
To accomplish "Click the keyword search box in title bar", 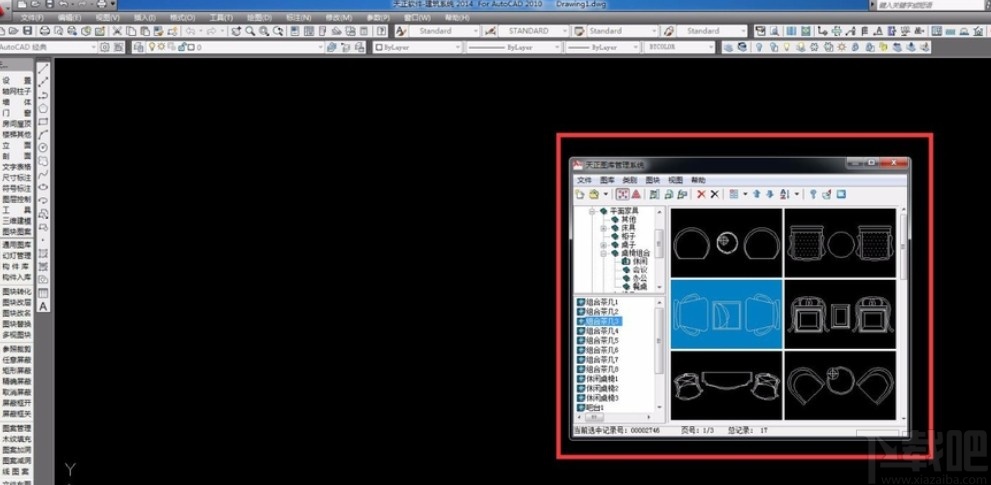I will [932, 4].
